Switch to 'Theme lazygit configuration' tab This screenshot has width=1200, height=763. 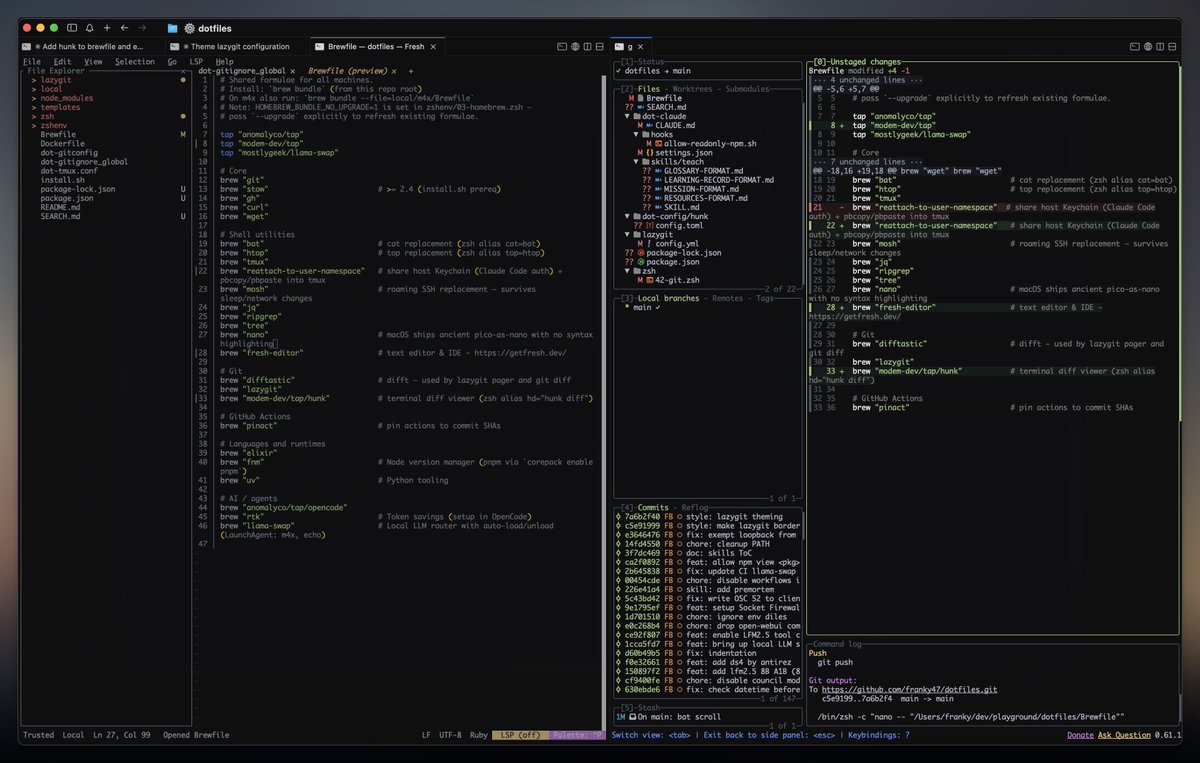pos(235,46)
